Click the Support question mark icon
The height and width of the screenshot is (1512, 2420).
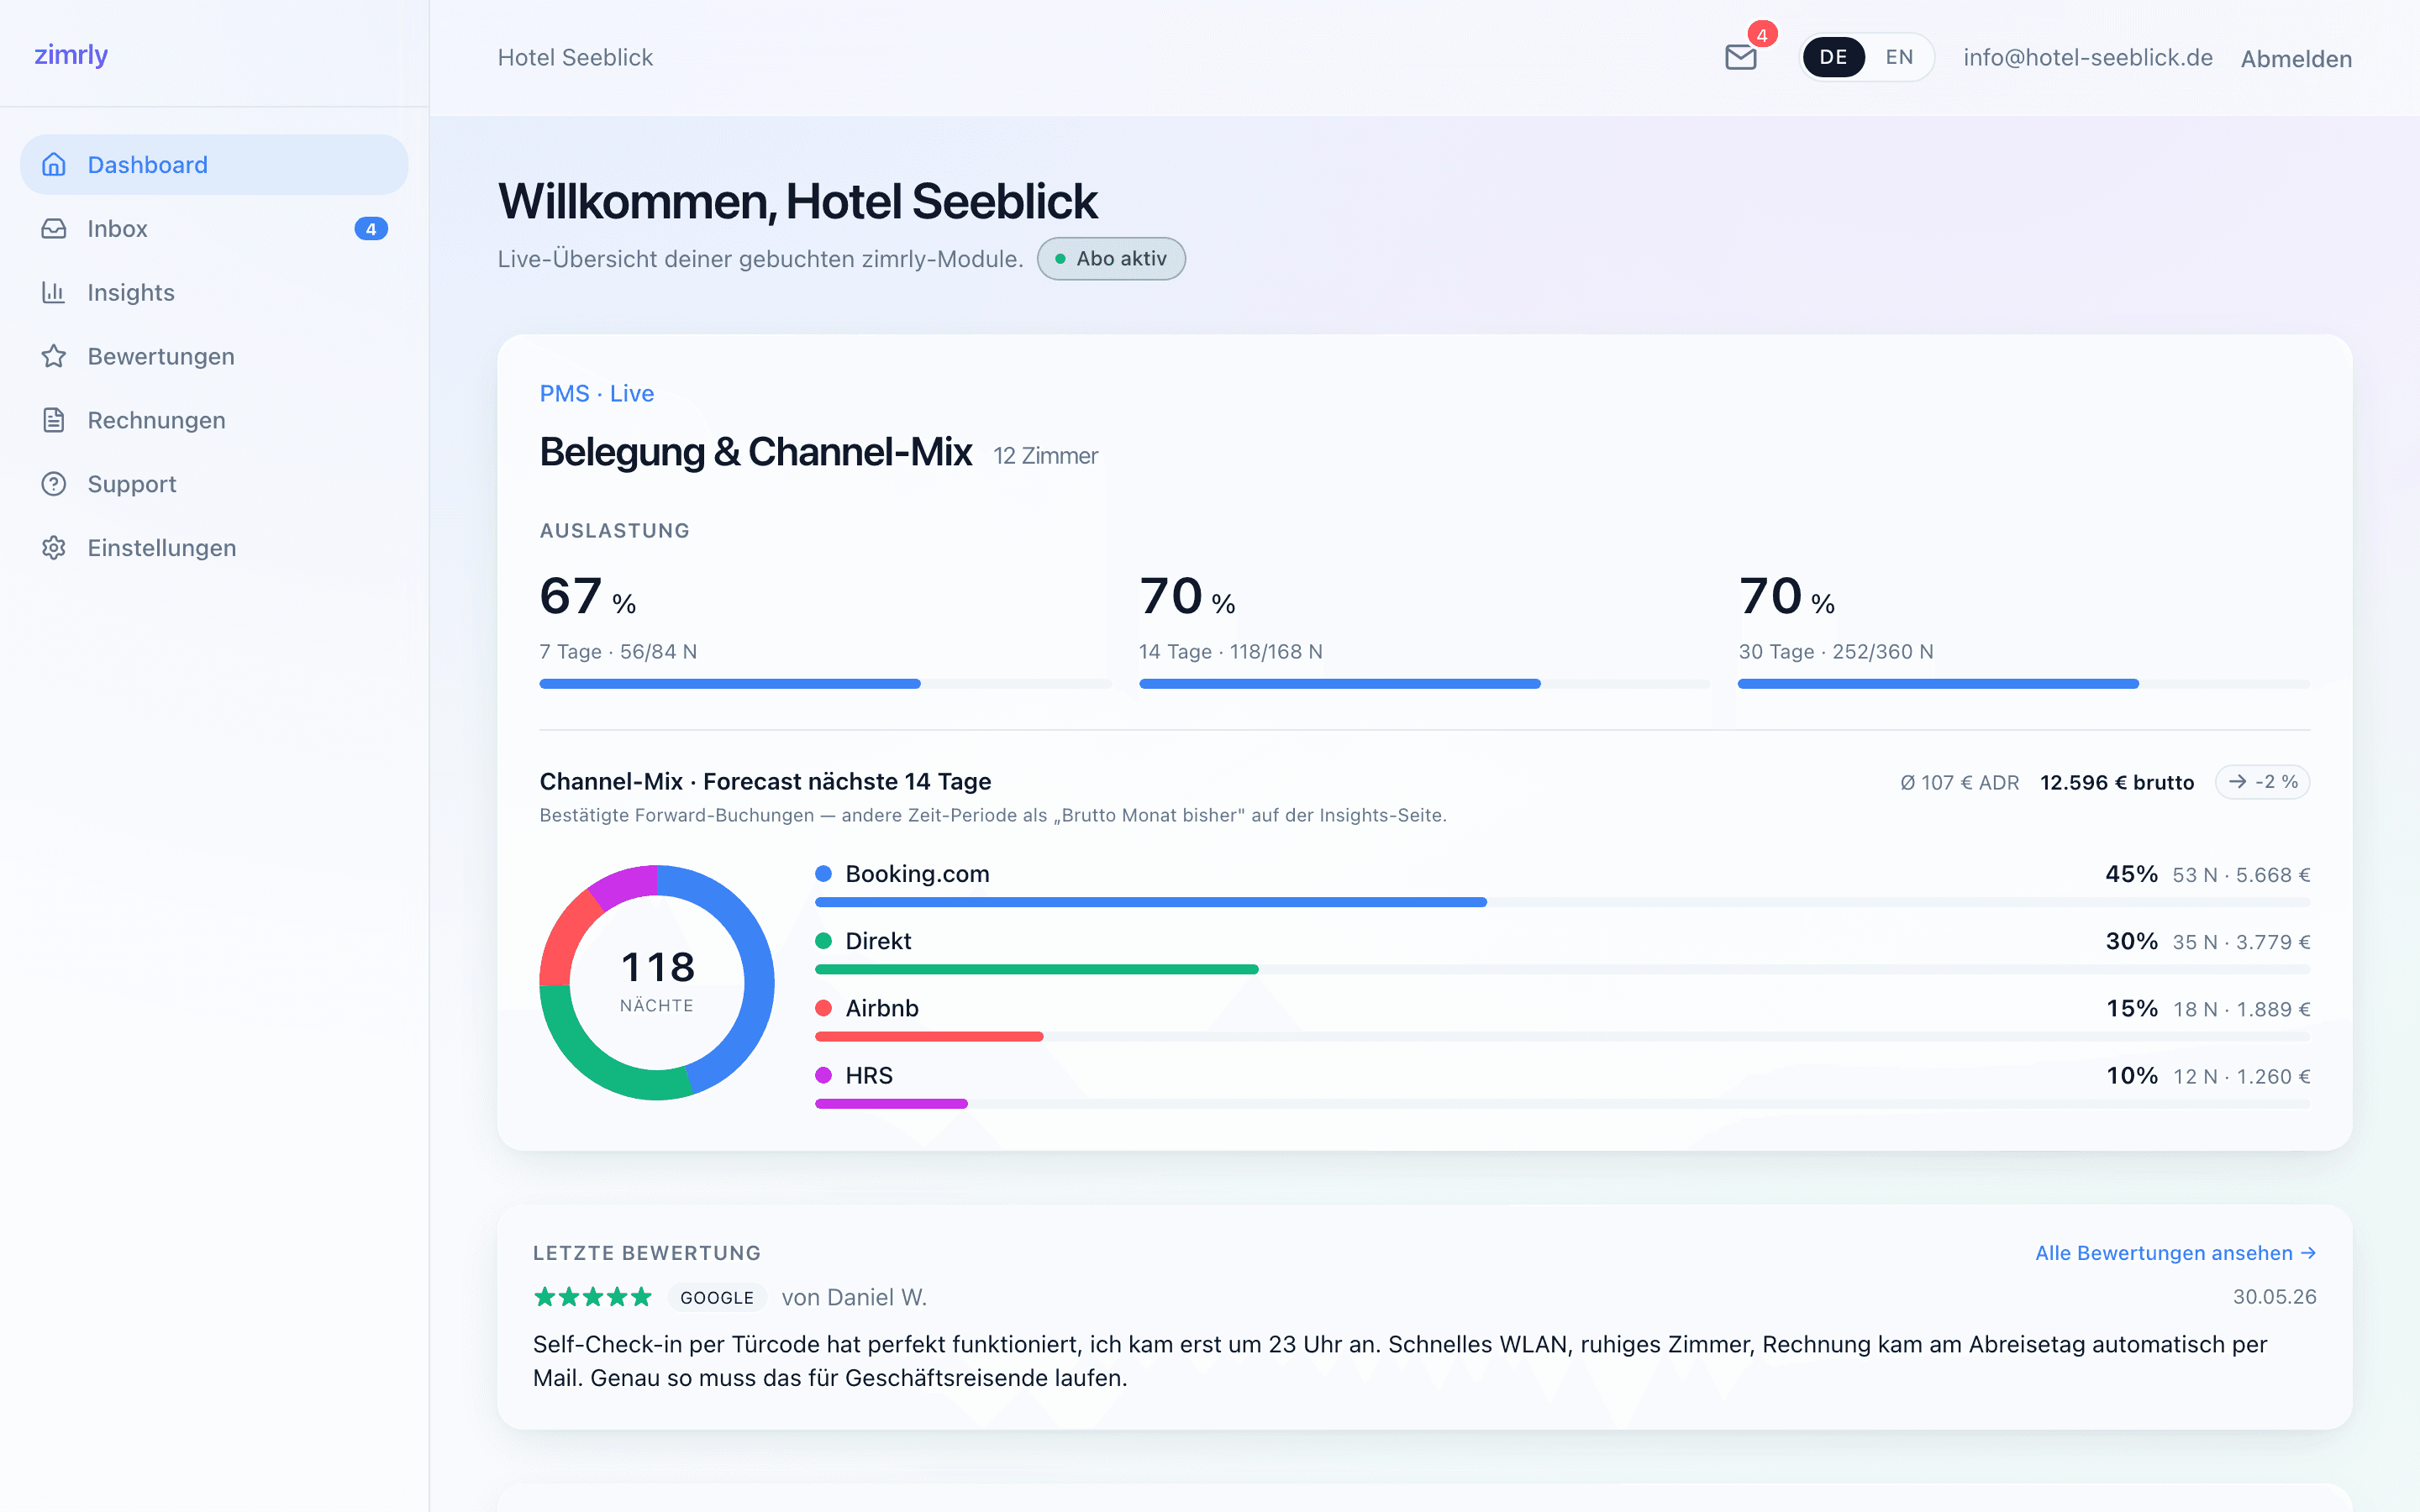pyautogui.click(x=54, y=484)
